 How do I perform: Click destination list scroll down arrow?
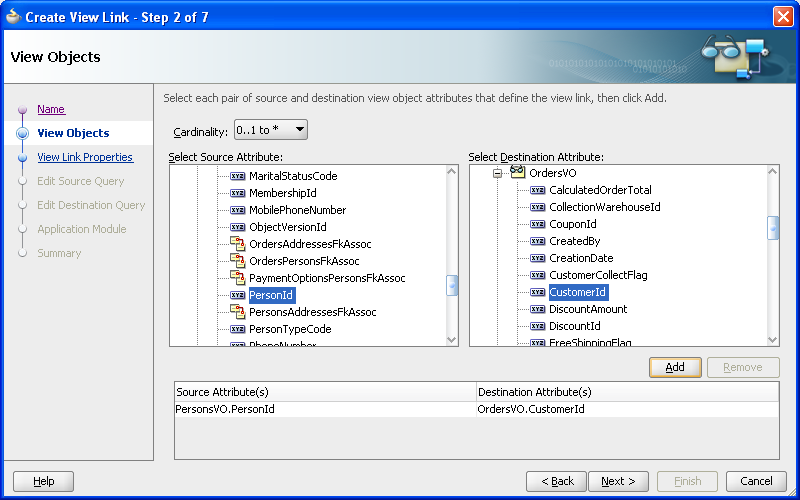(773, 340)
